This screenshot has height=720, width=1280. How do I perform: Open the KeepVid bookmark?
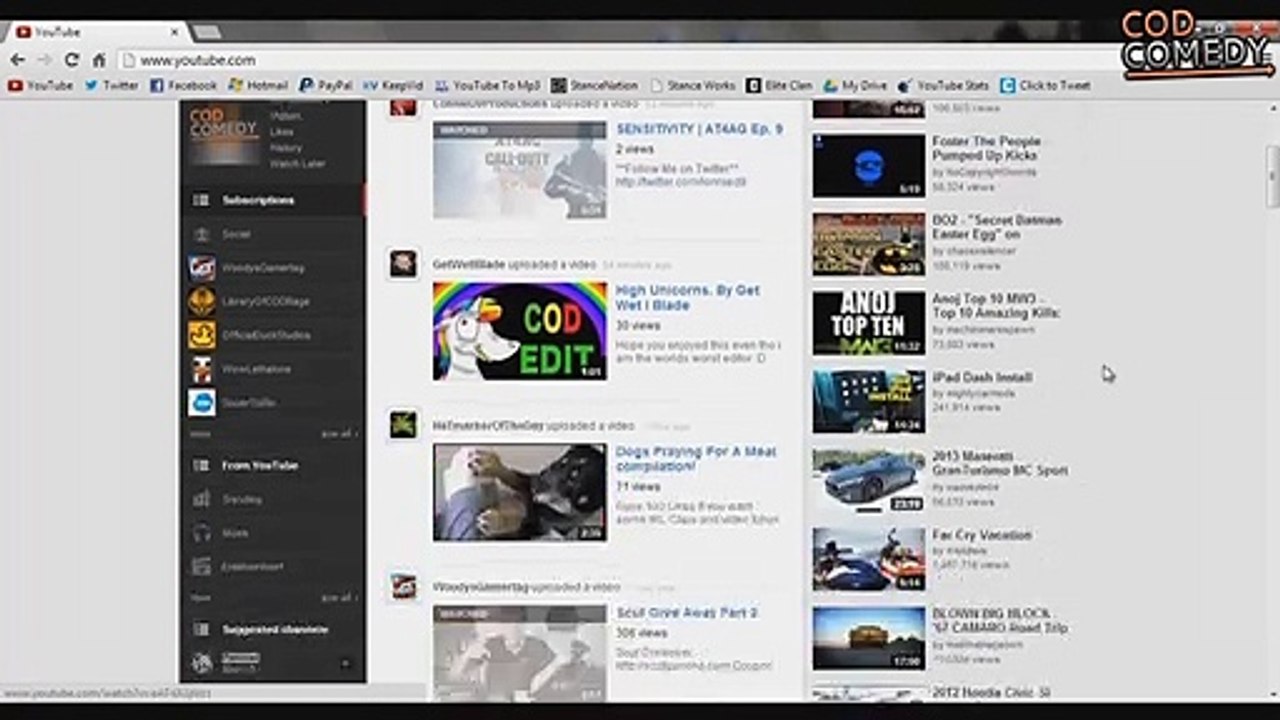click(393, 86)
